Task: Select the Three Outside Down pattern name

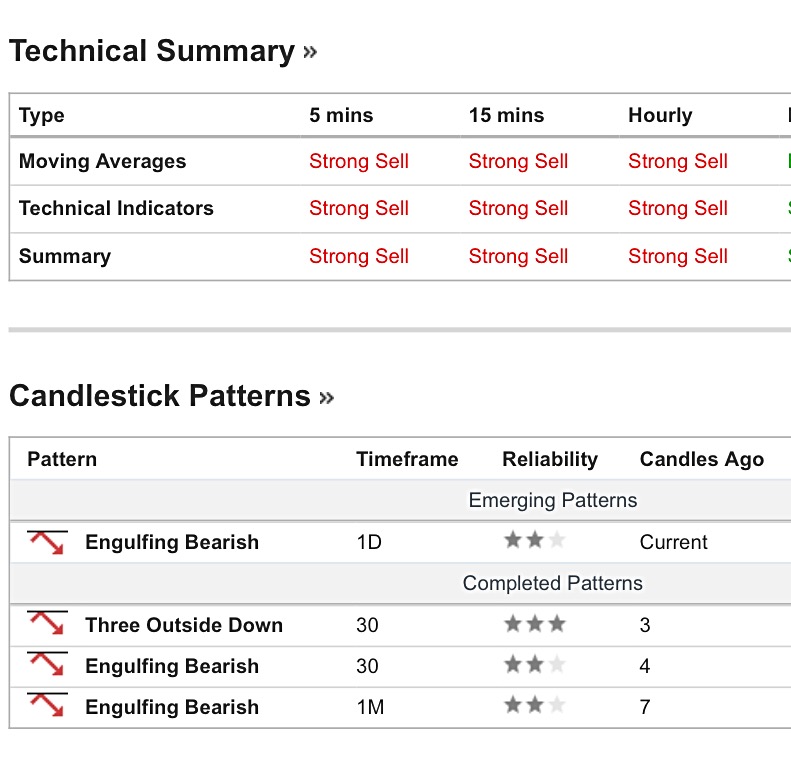Action: click(x=184, y=625)
